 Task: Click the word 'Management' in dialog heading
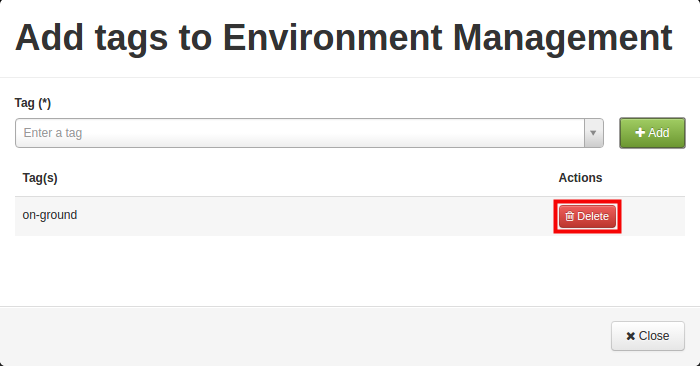562,38
